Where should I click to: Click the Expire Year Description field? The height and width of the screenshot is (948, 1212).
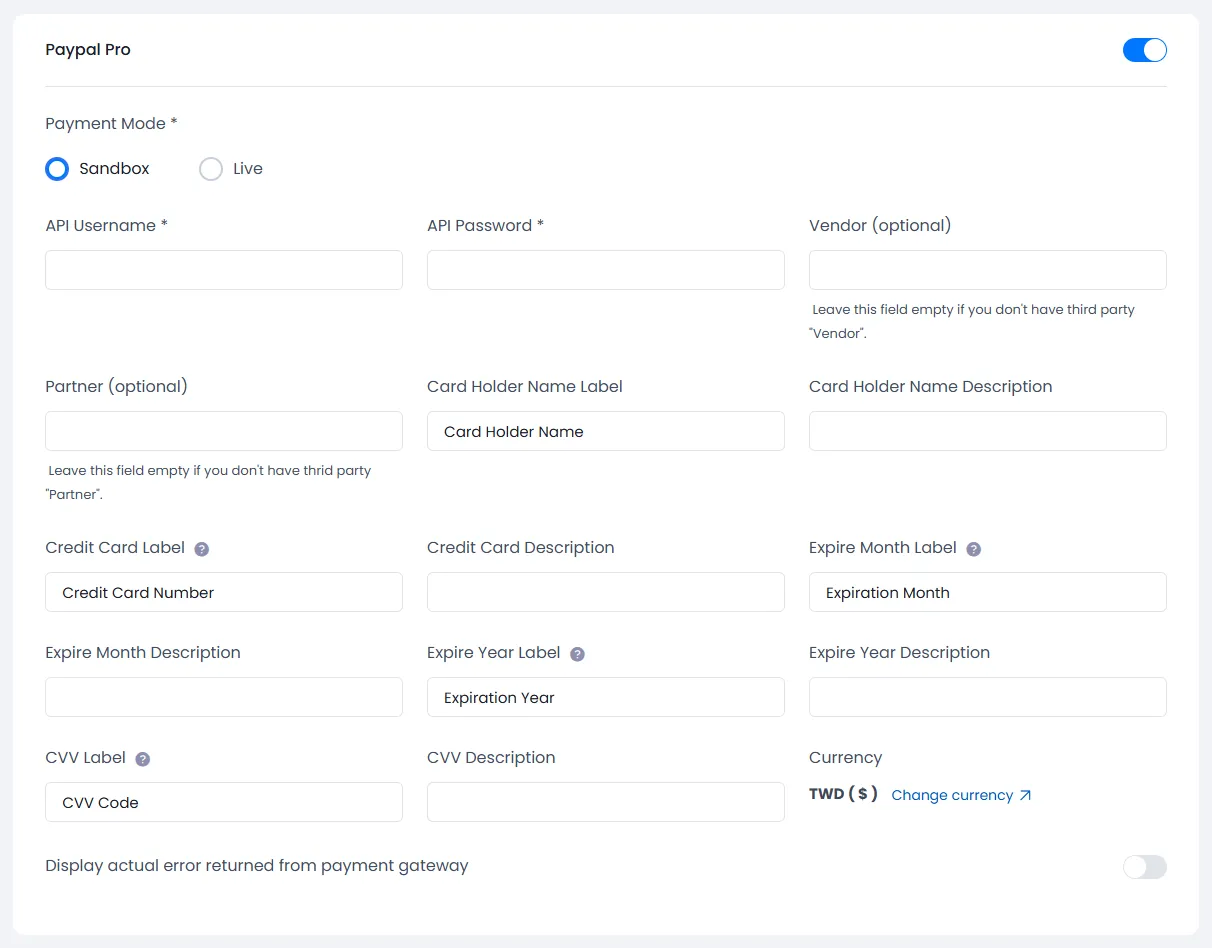point(987,697)
